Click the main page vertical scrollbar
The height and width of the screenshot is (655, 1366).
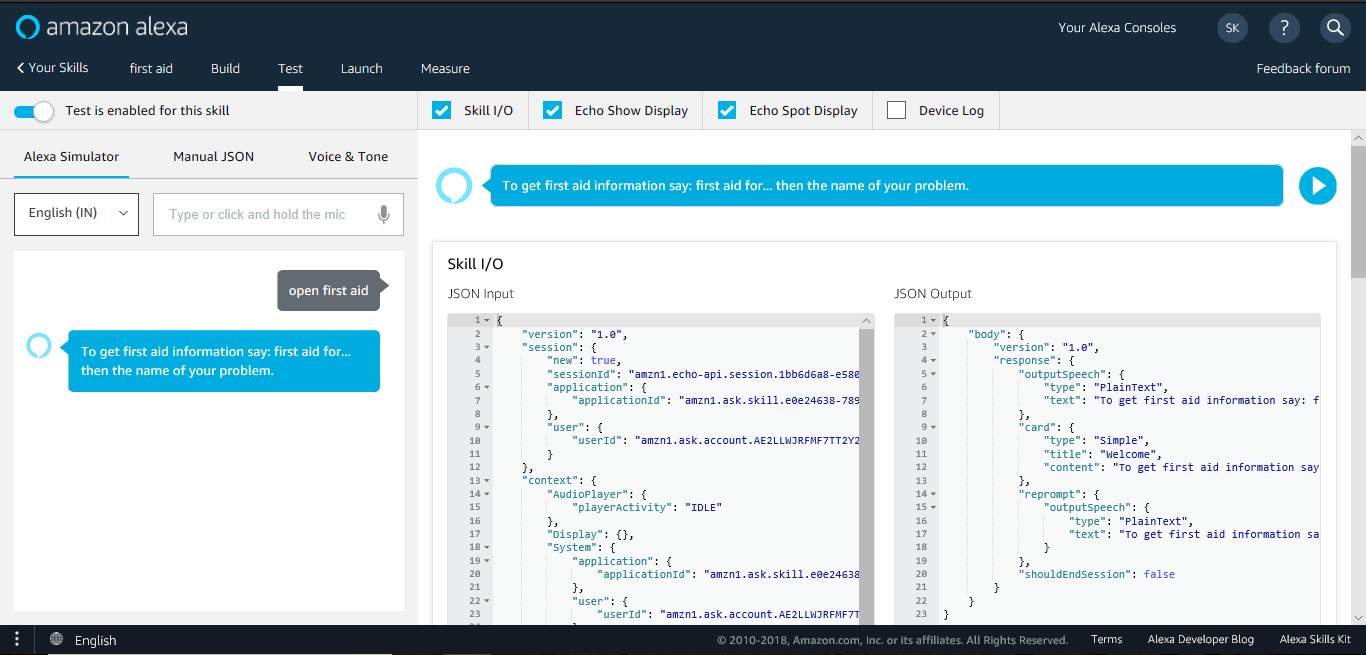1358,210
